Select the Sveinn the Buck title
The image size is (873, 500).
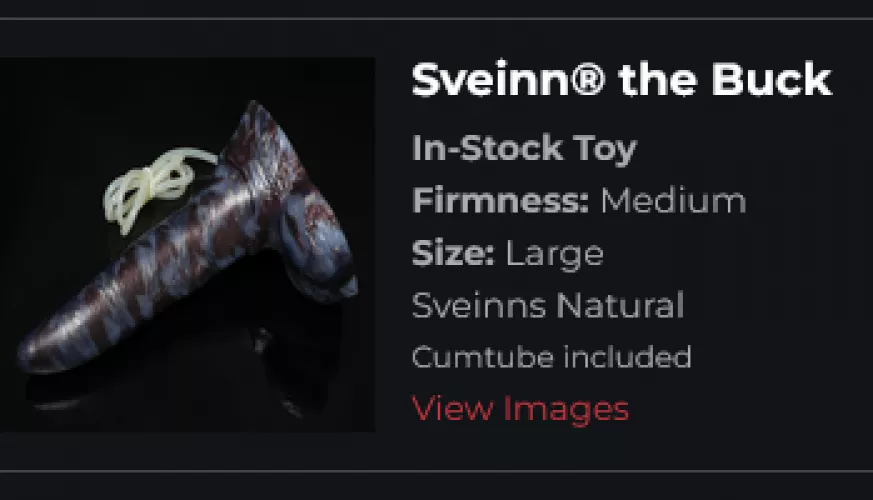621,80
